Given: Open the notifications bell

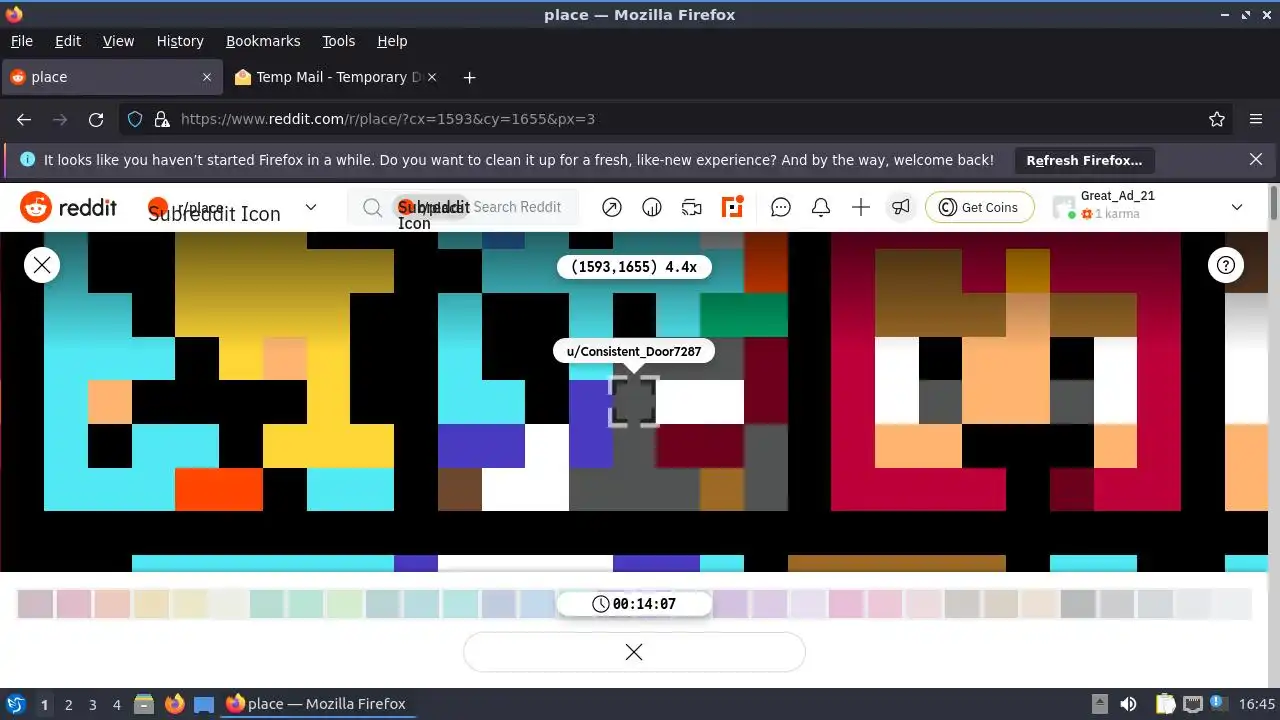Looking at the screenshot, I should click(x=821, y=207).
